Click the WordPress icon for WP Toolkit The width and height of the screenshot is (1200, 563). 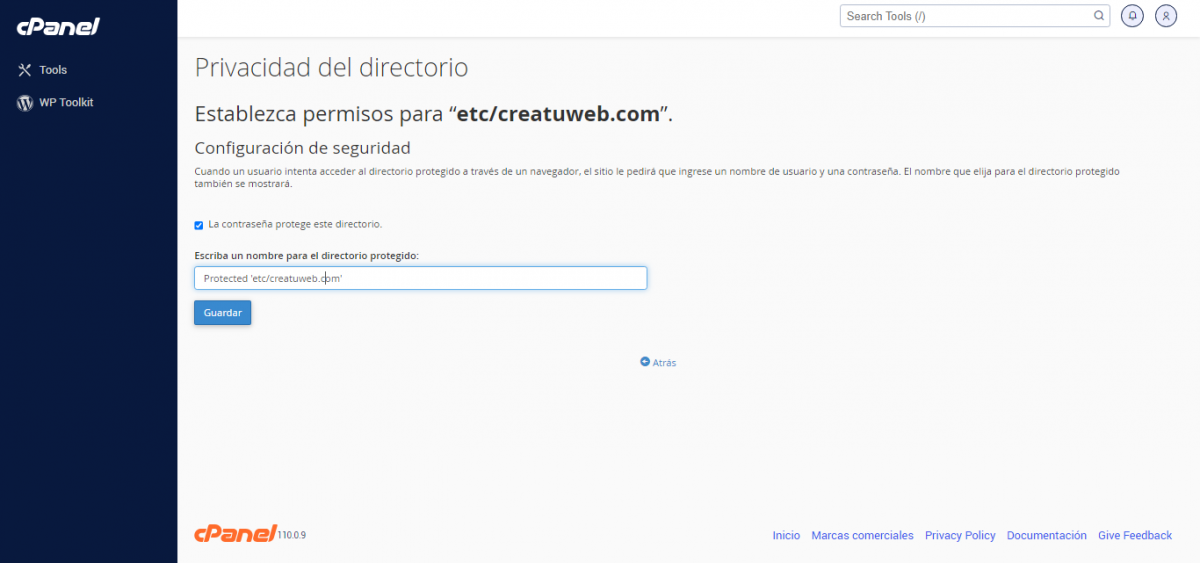pos(25,103)
